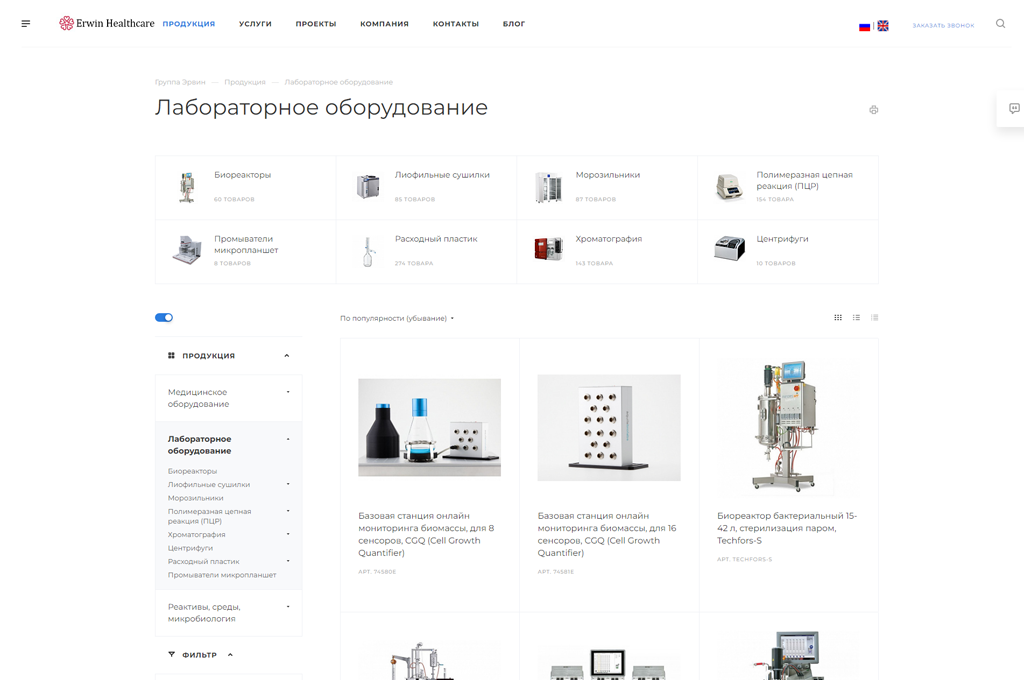The height and width of the screenshot is (680, 1024).
Task: Open Биореакторы category title link
Action: click(242, 175)
